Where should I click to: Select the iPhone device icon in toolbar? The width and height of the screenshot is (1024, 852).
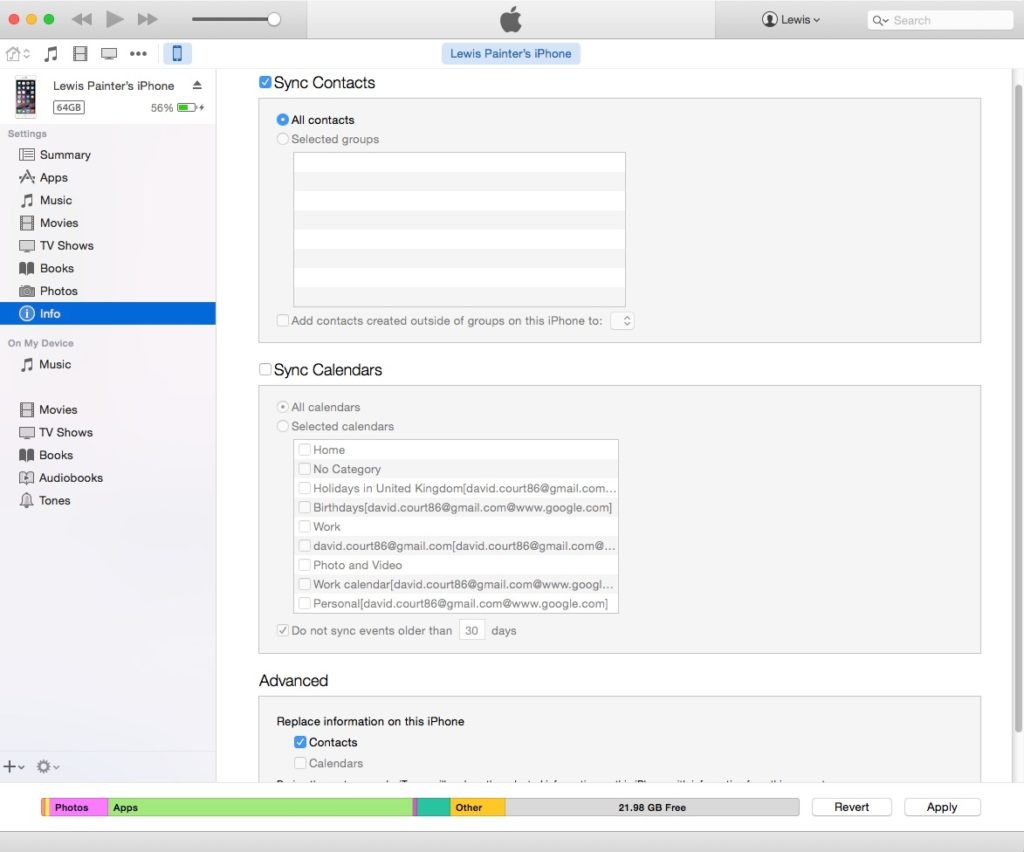[x=177, y=54]
